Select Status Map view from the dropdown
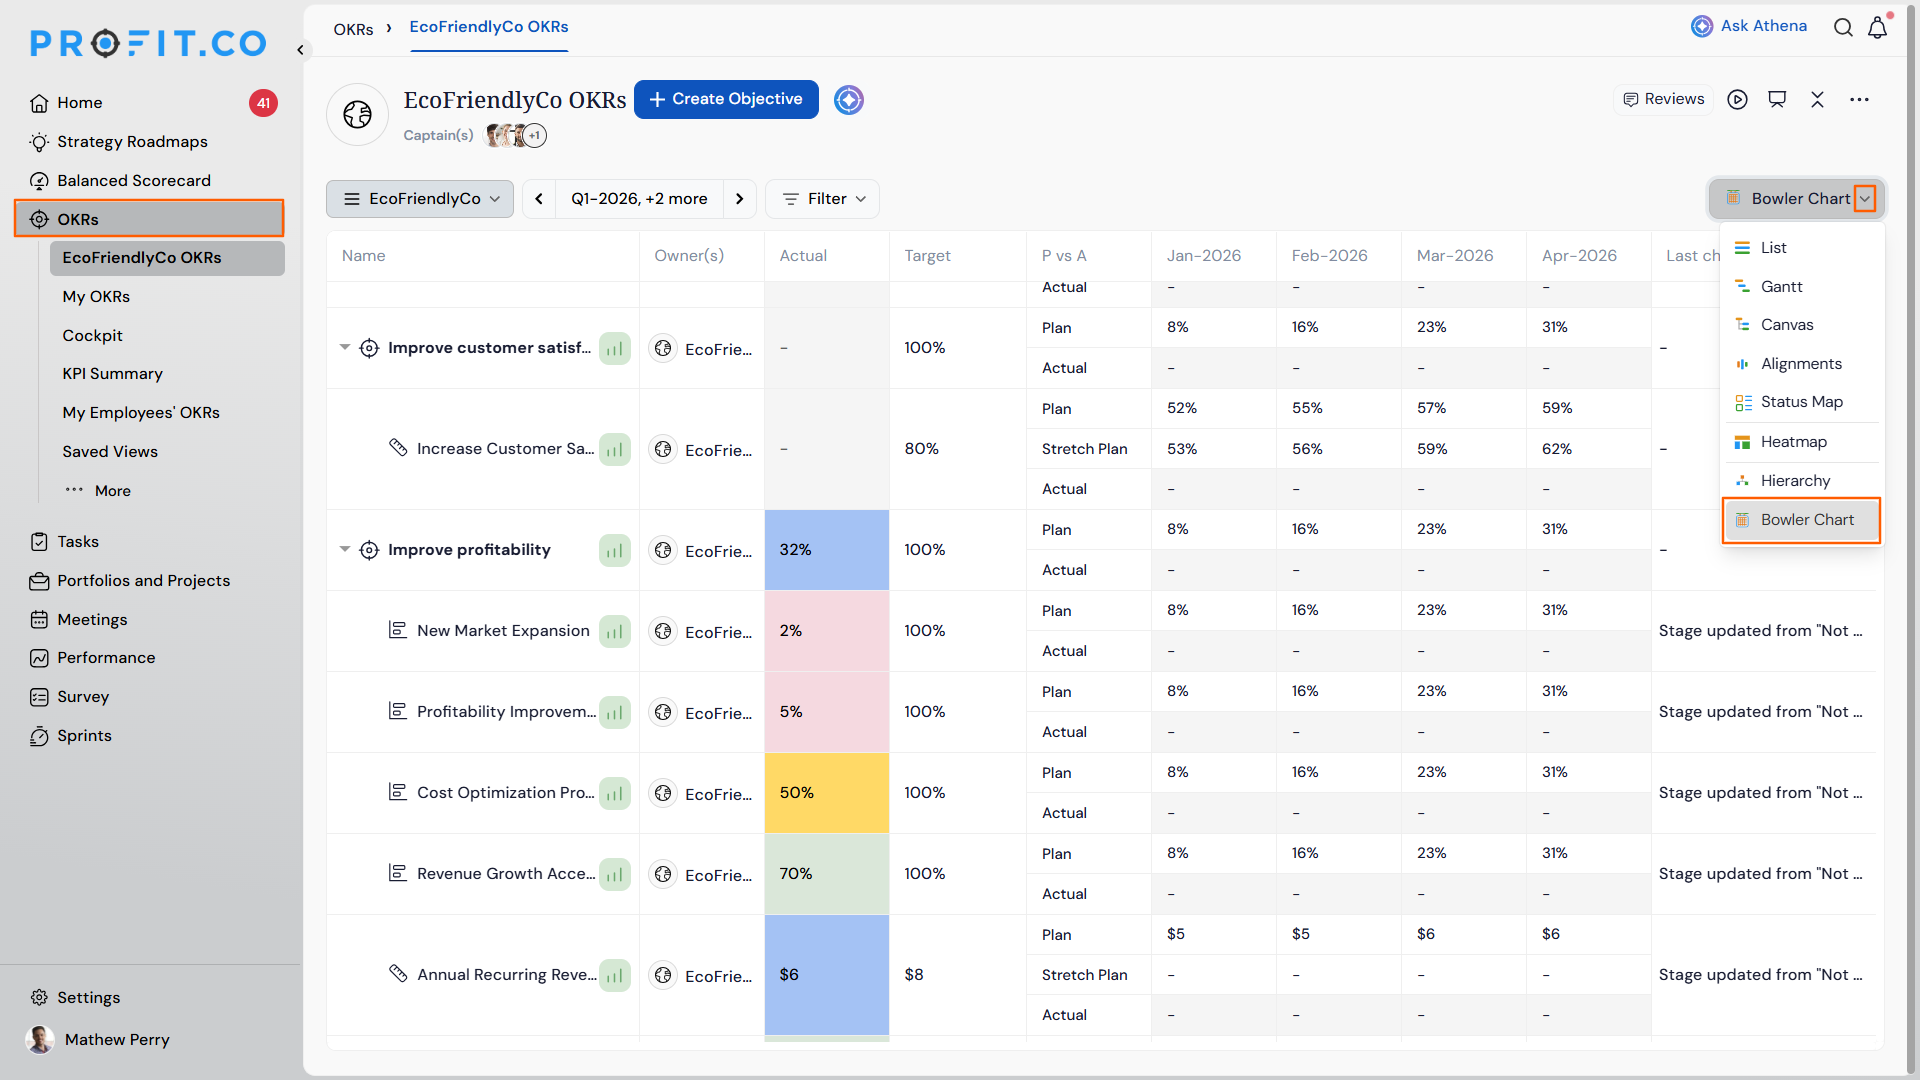The height and width of the screenshot is (1080, 1920). point(1802,402)
